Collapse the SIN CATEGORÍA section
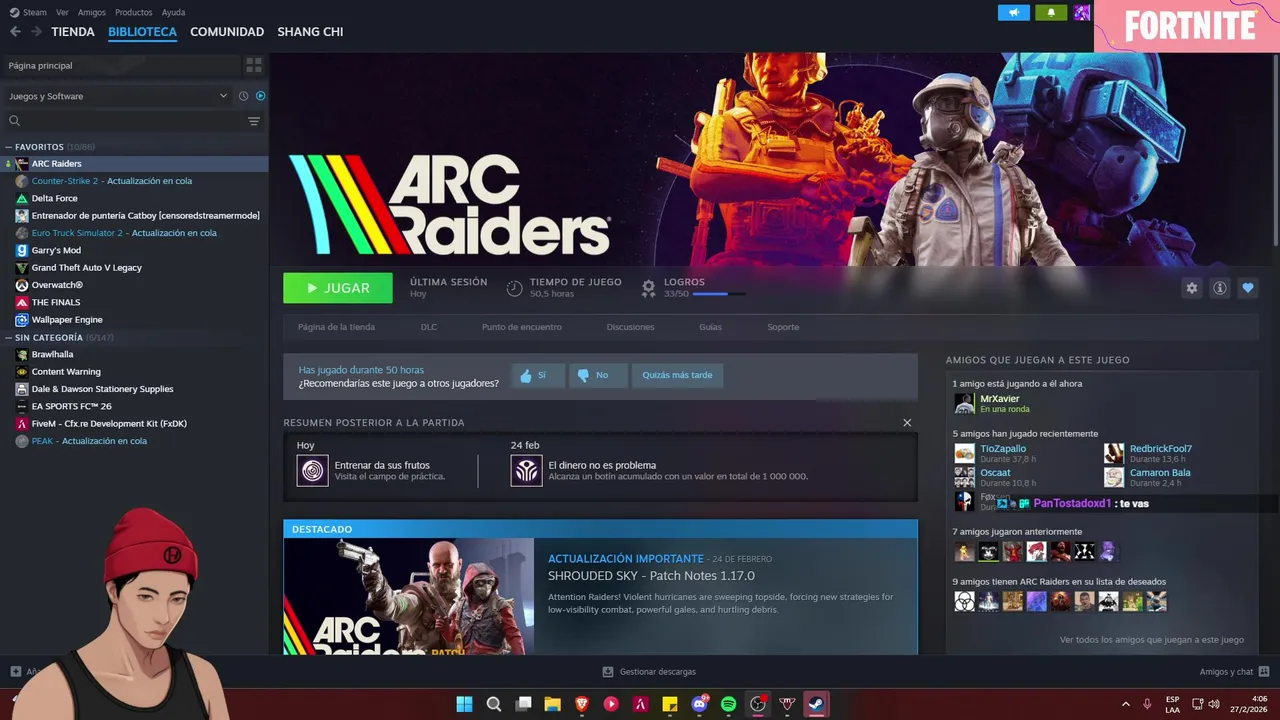This screenshot has height=720, width=1280. [9, 338]
